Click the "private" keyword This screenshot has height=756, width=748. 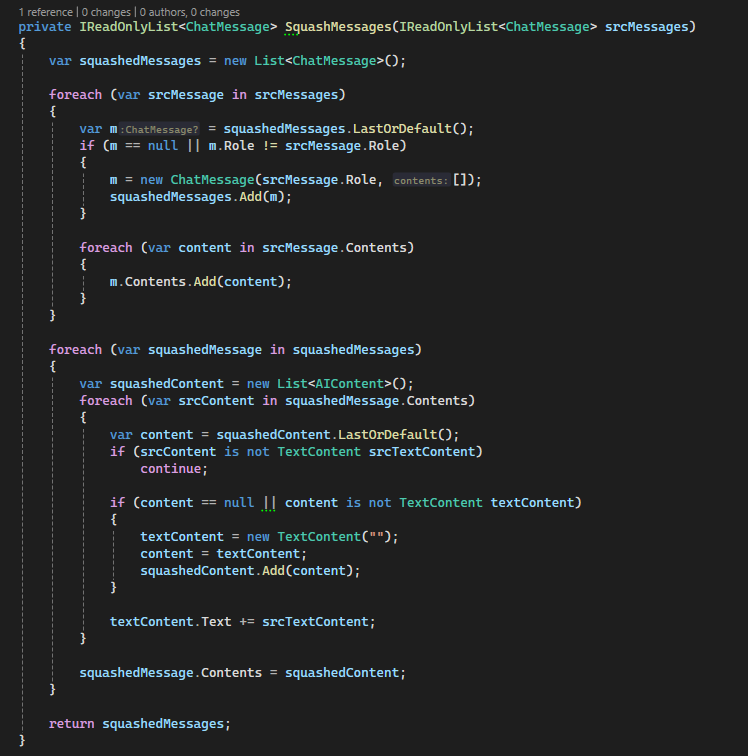click(45, 27)
